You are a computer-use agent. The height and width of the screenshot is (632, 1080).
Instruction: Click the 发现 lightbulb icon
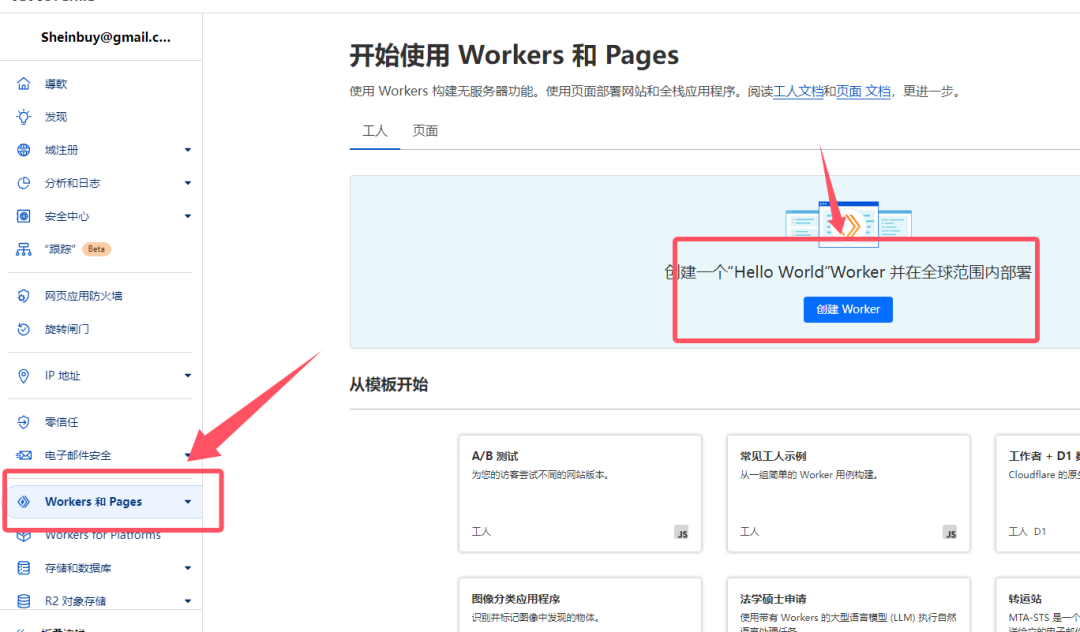click(x=23, y=117)
